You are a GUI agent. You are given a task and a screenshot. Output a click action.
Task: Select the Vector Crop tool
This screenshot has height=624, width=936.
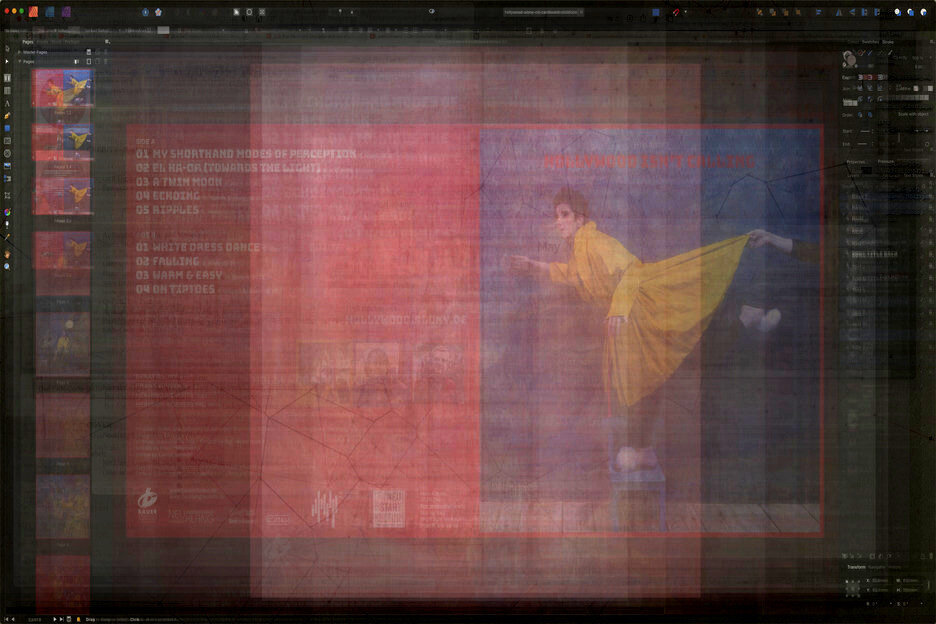7,195
